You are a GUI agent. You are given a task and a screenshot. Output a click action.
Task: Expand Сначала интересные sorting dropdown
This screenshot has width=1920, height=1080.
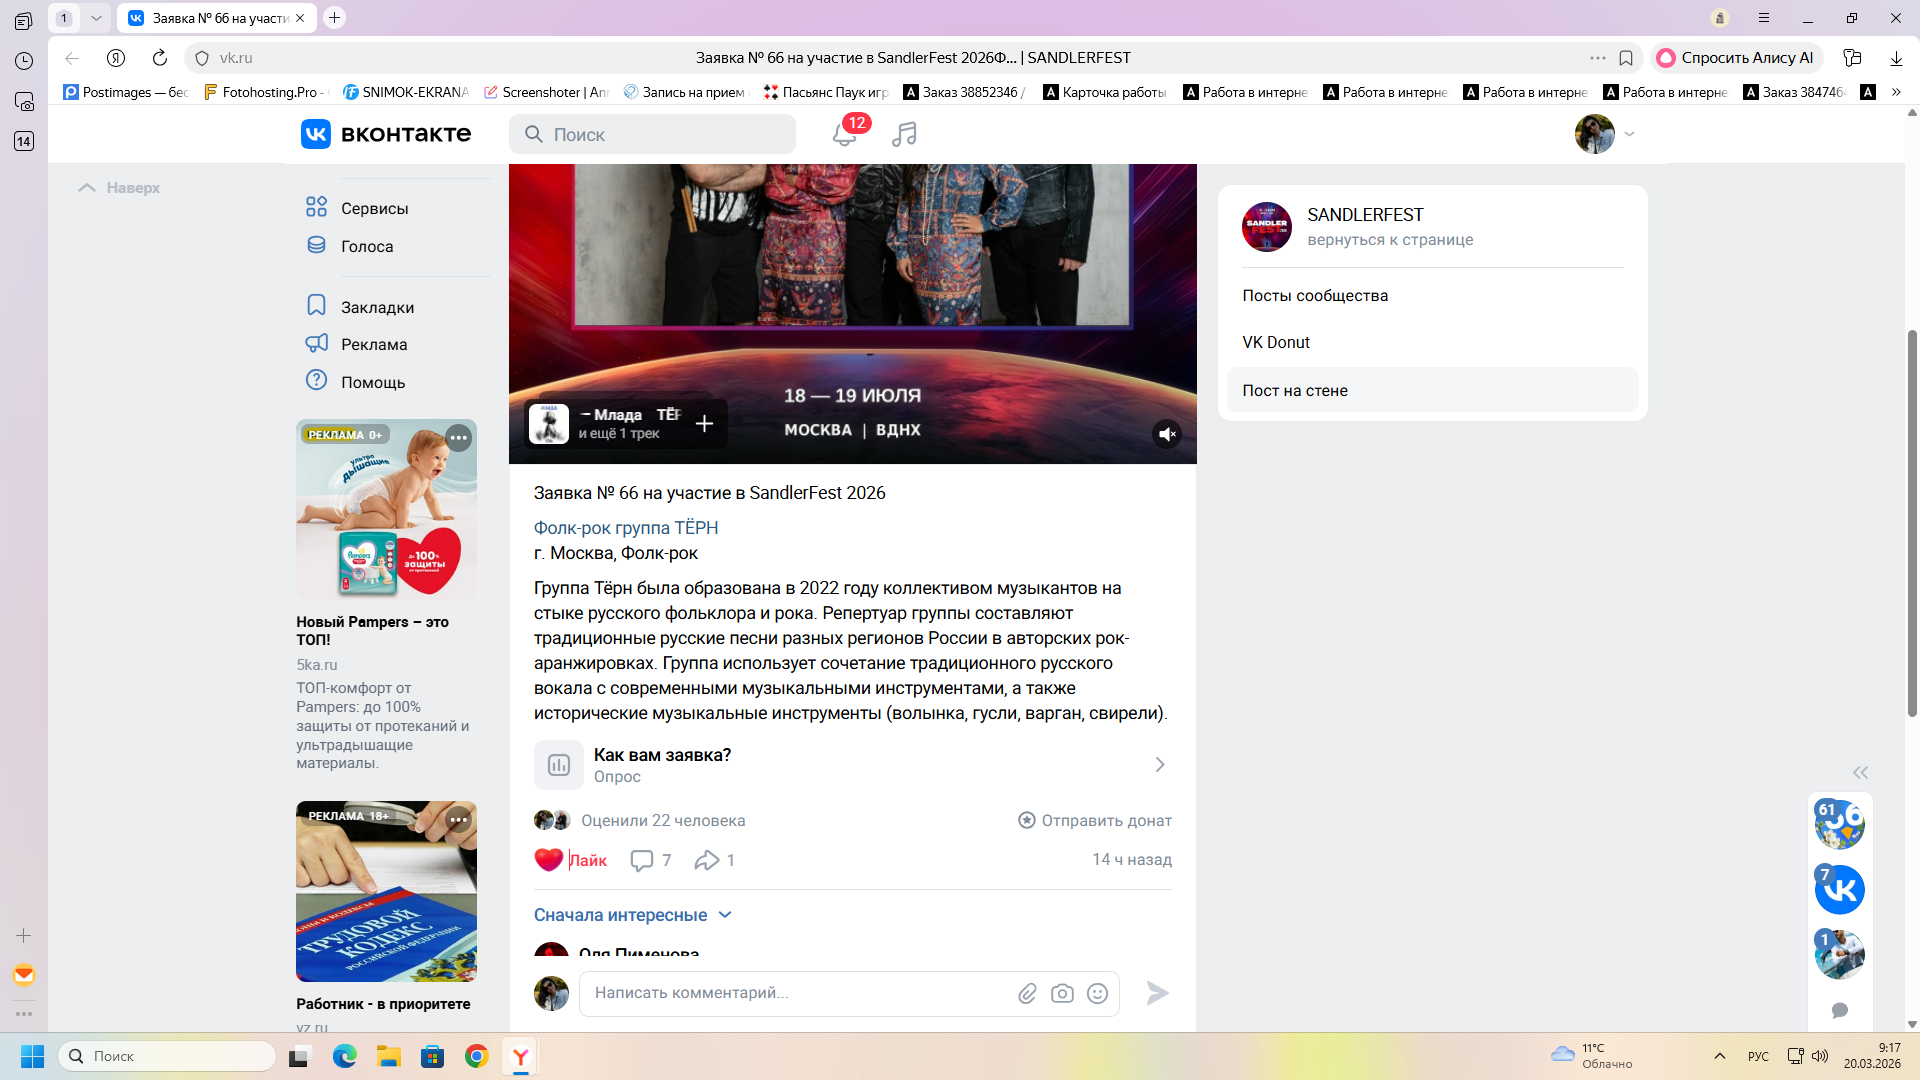(x=633, y=915)
